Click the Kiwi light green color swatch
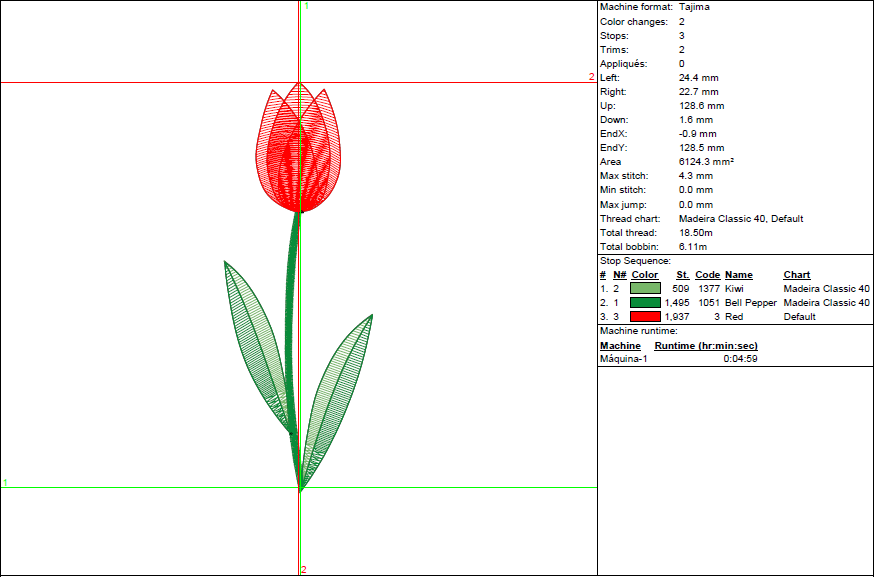The width and height of the screenshot is (874, 577). click(x=645, y=288)
